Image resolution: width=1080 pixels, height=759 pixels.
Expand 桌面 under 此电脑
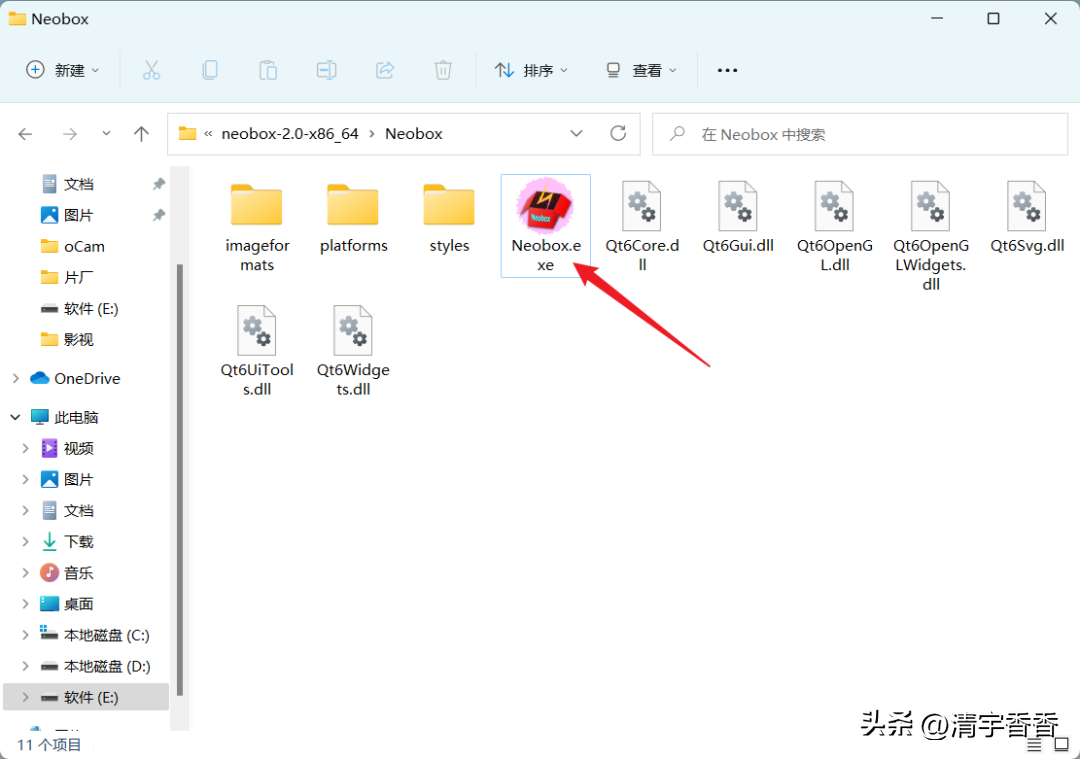click(x=25, y=603)
